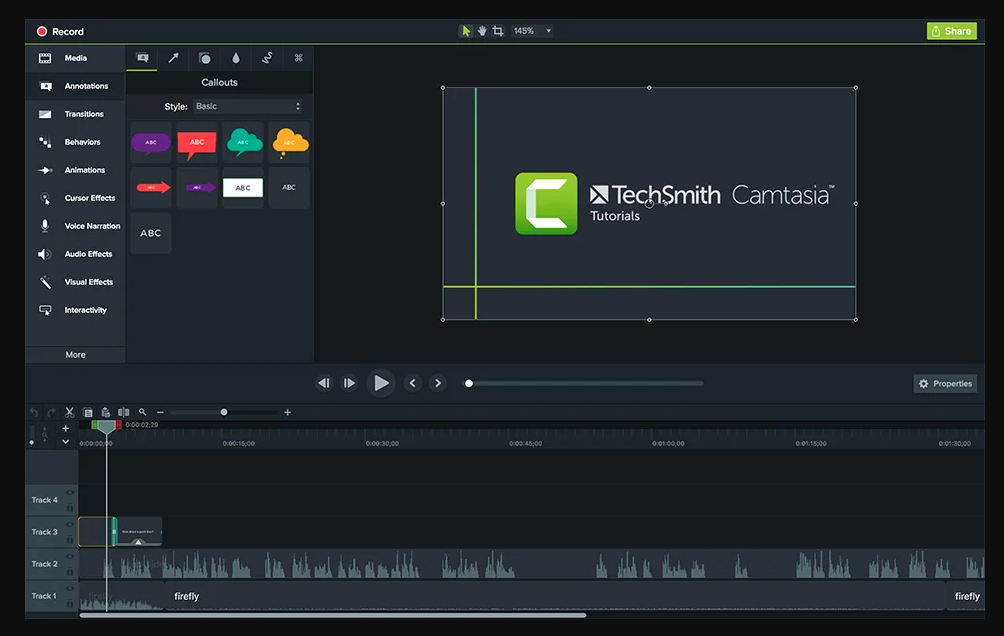This screenshot has width=1004, height=636.
Task: Select the Pan hand tool
Action: pos(482,31)
